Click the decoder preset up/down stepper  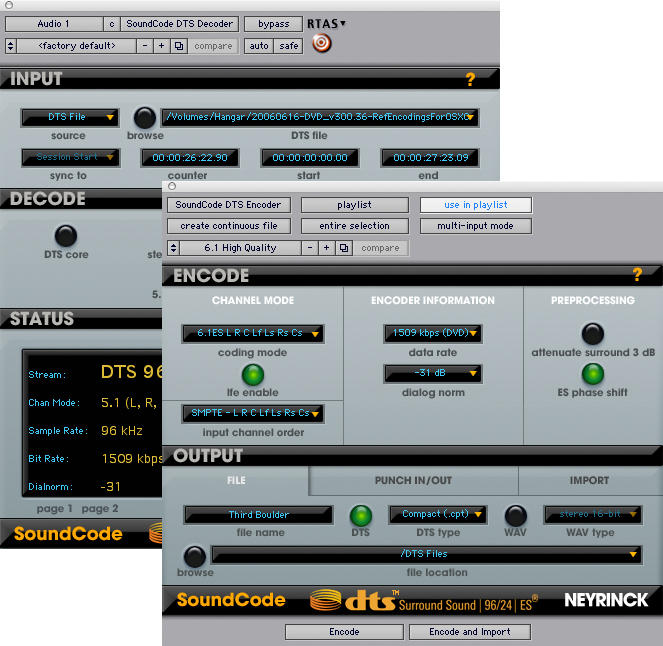[11, 46]
